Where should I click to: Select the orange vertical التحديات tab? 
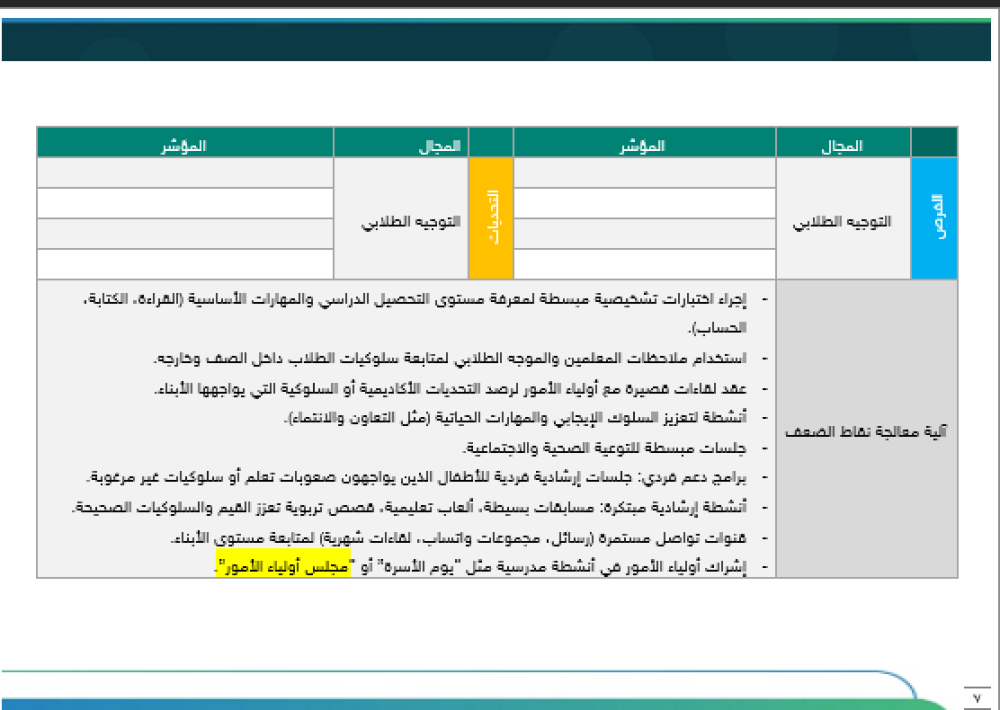[489, 215]
